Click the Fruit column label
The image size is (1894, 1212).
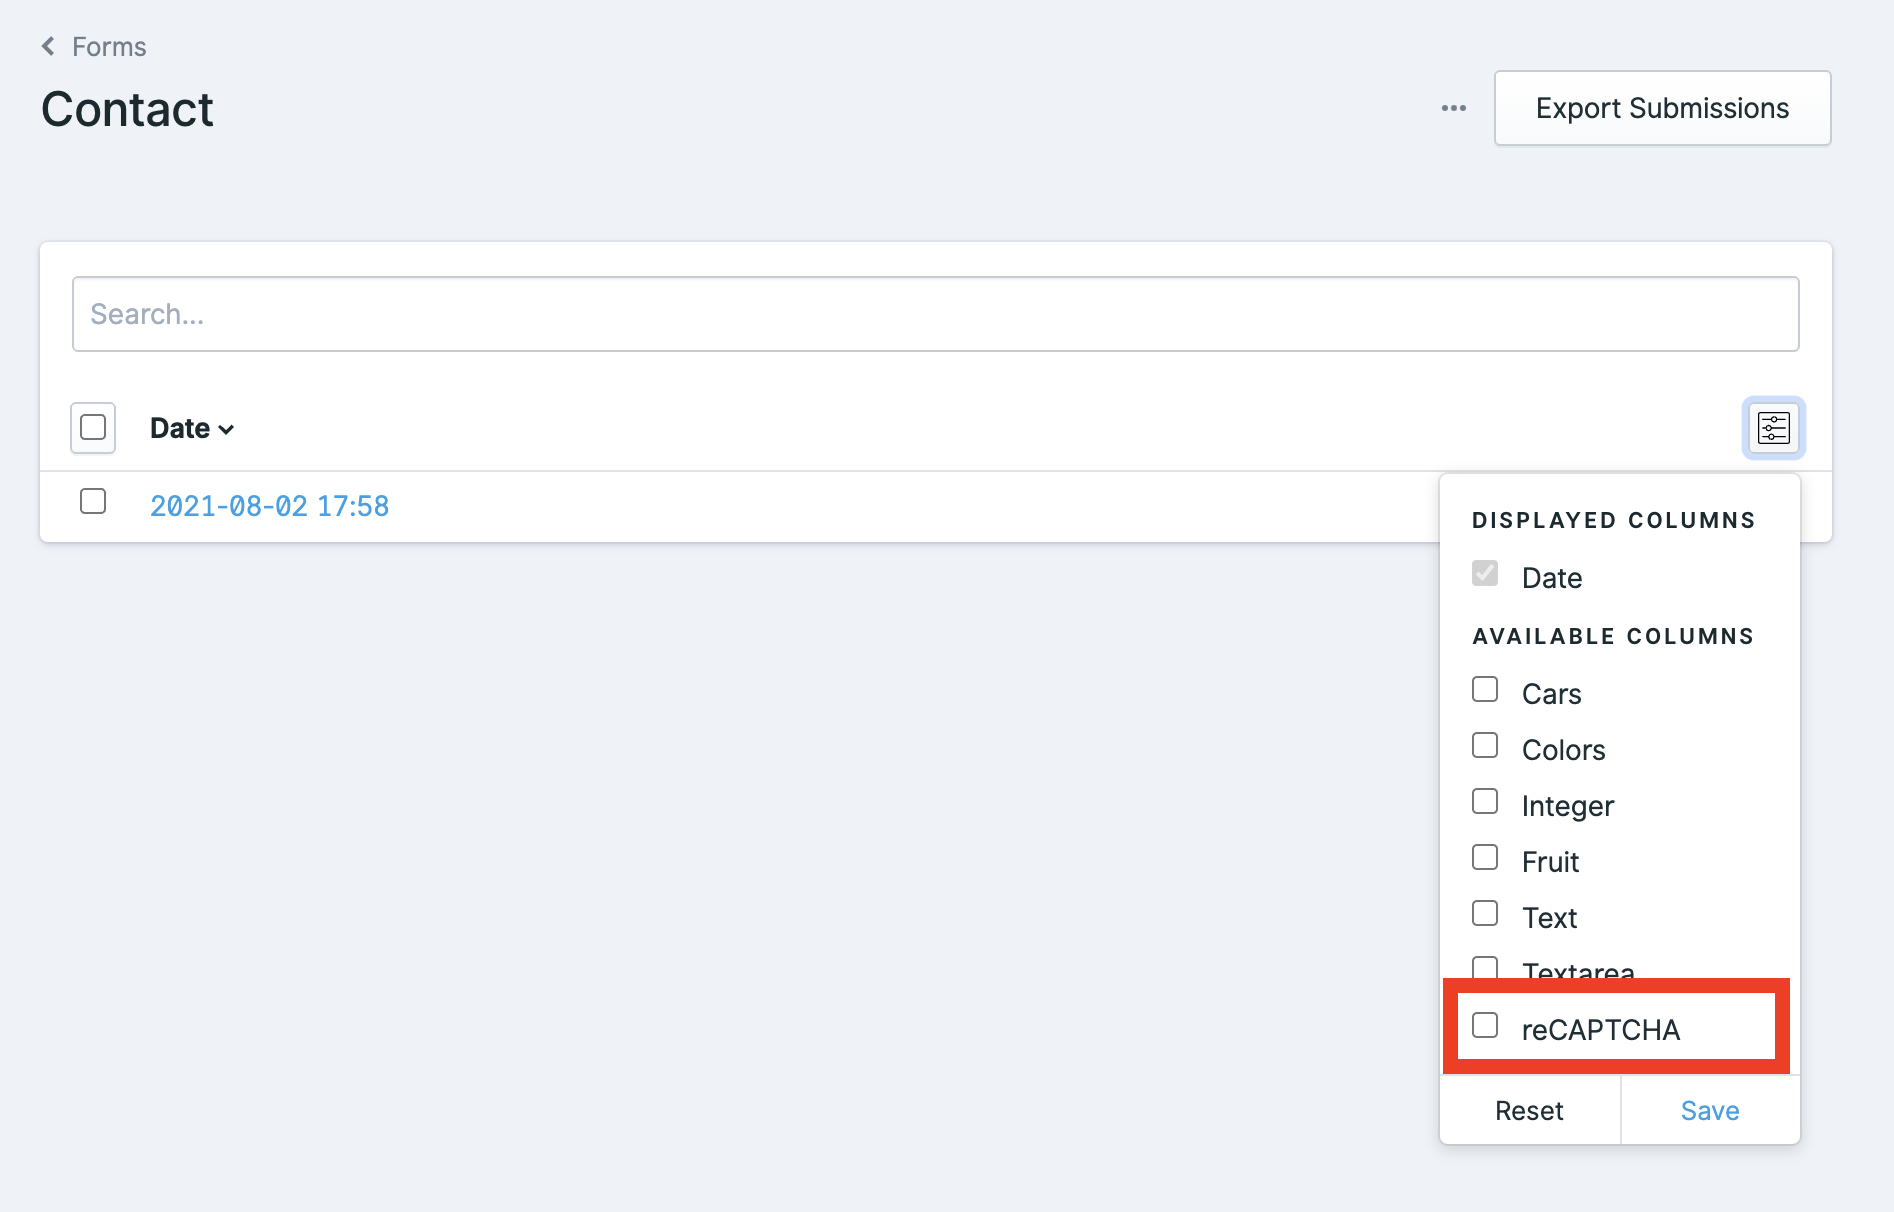1550,862
